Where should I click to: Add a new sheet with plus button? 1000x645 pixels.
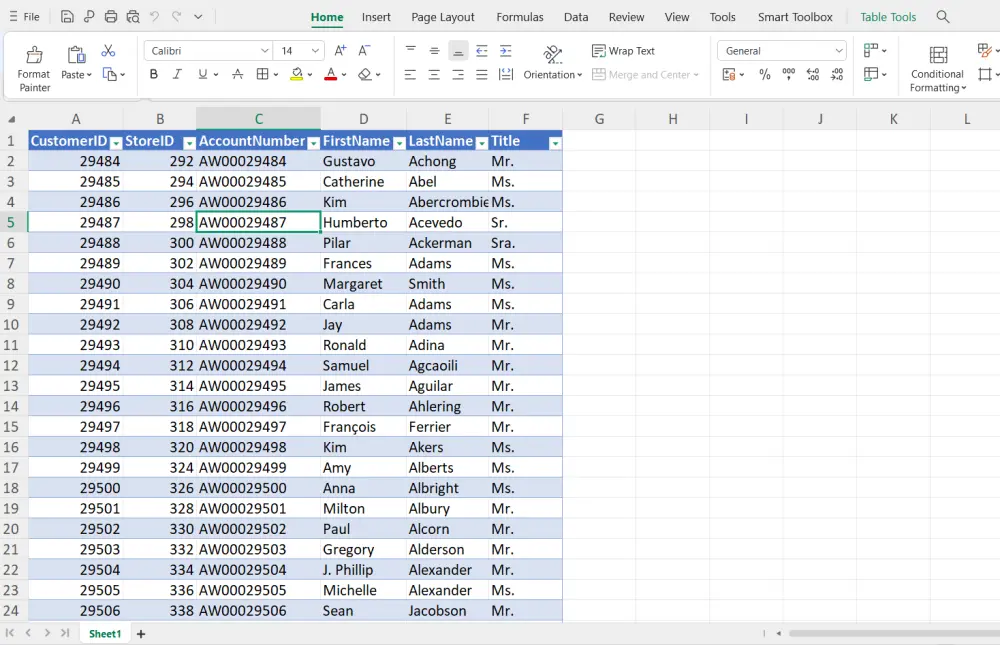click(141, 634)
